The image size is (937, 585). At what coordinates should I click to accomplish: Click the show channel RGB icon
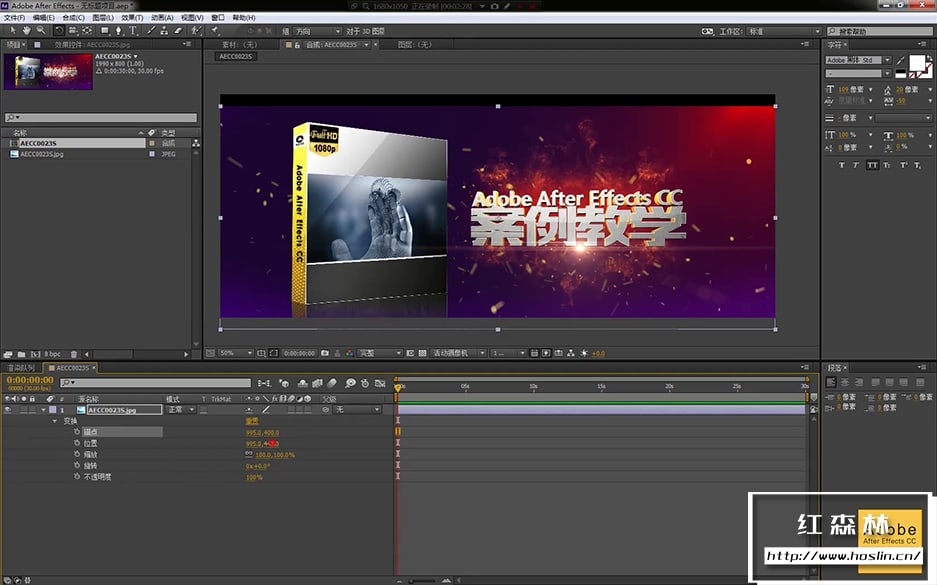[x=350, y=353]
